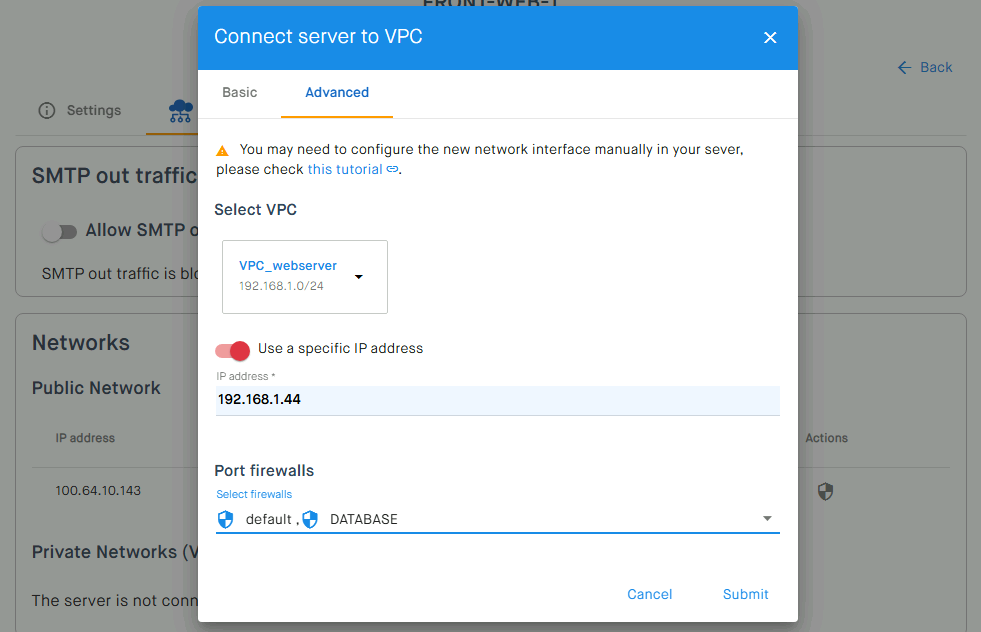Open the VPC_webserver dropdown
The height and width of the screenshot is (632, 981).
305,277
